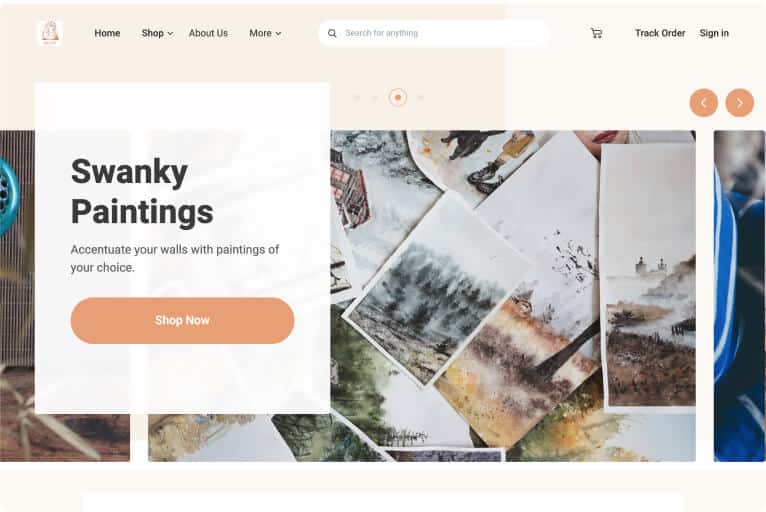Select the second carousel dot
766x512 pixels.
(x=375, y=98)
